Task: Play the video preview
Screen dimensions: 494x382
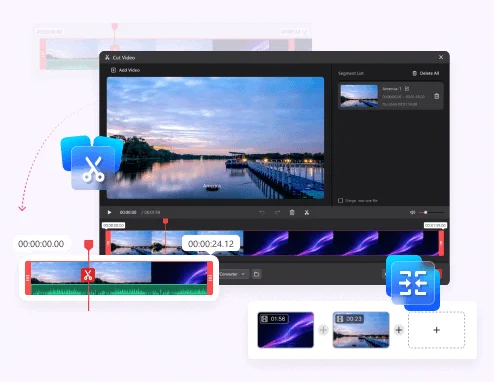Action: (x=109, y=212)
